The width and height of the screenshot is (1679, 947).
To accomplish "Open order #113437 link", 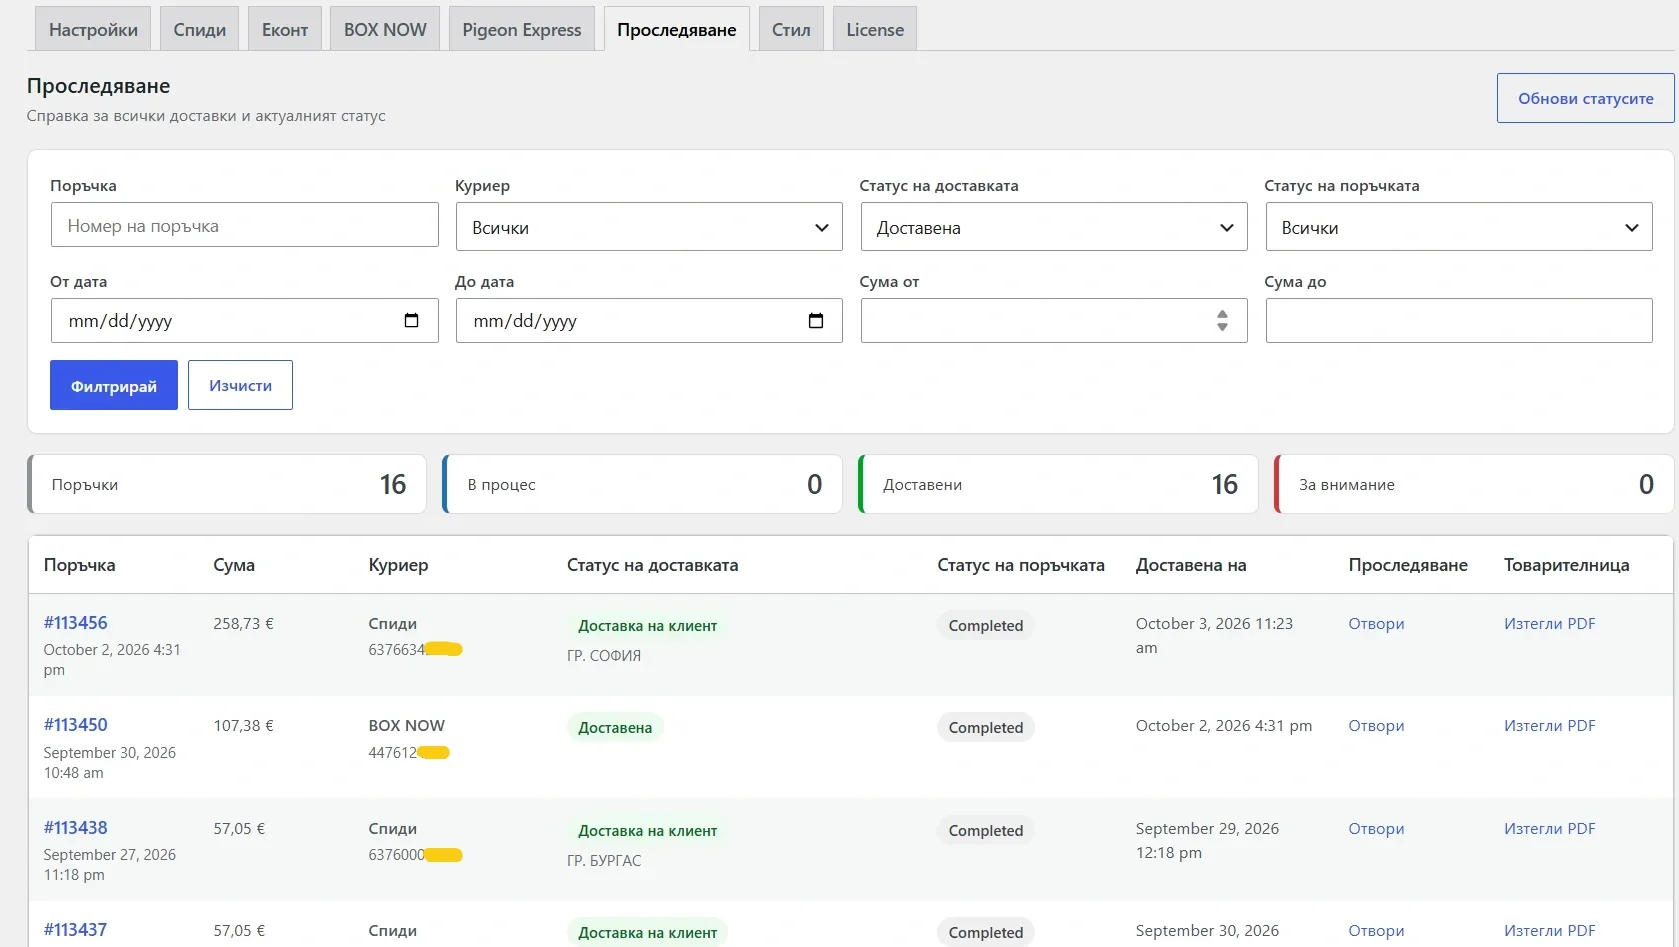I will (76, 930).
